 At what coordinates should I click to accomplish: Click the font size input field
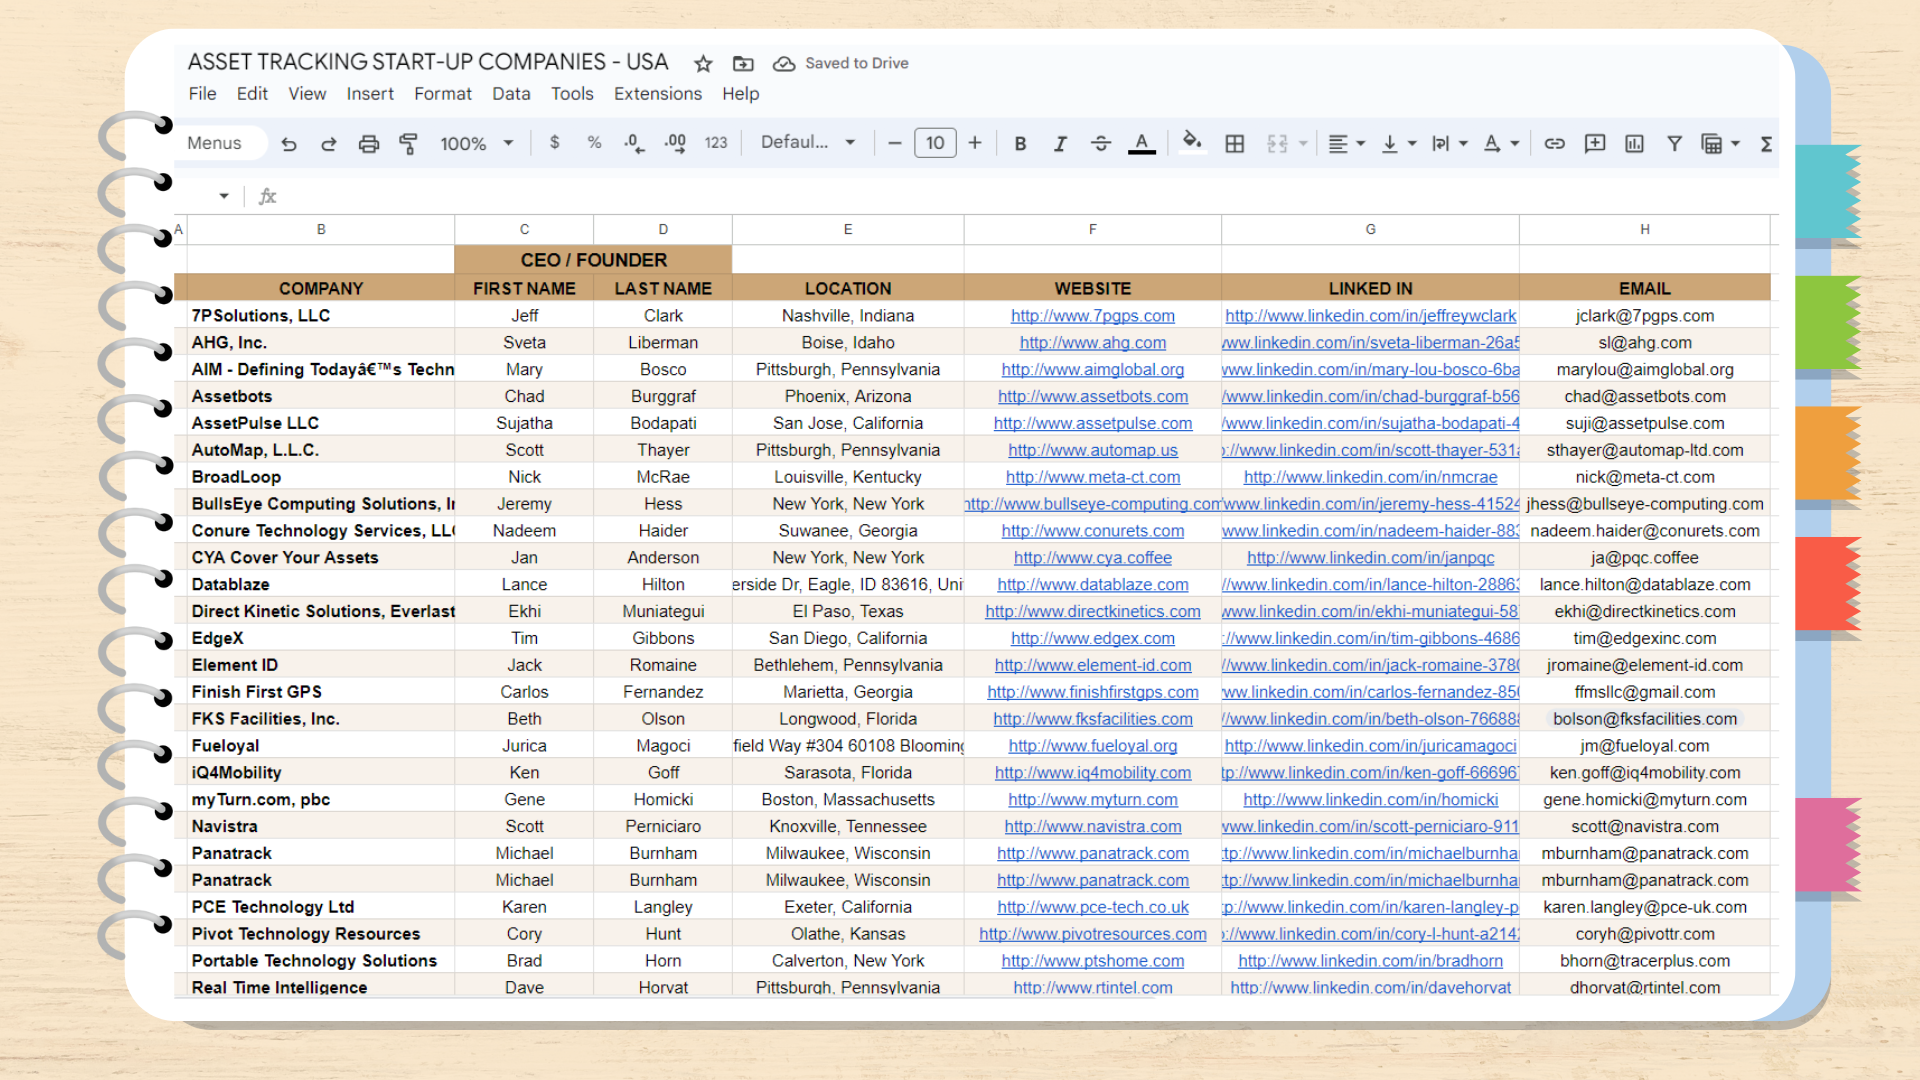(x=935, y=143)
